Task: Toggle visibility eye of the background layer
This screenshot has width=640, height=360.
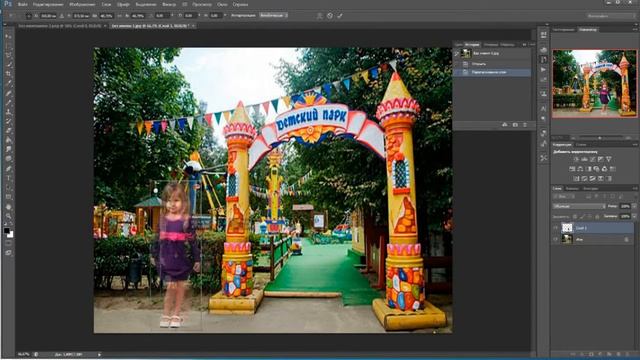Action: tap(556, 240)
